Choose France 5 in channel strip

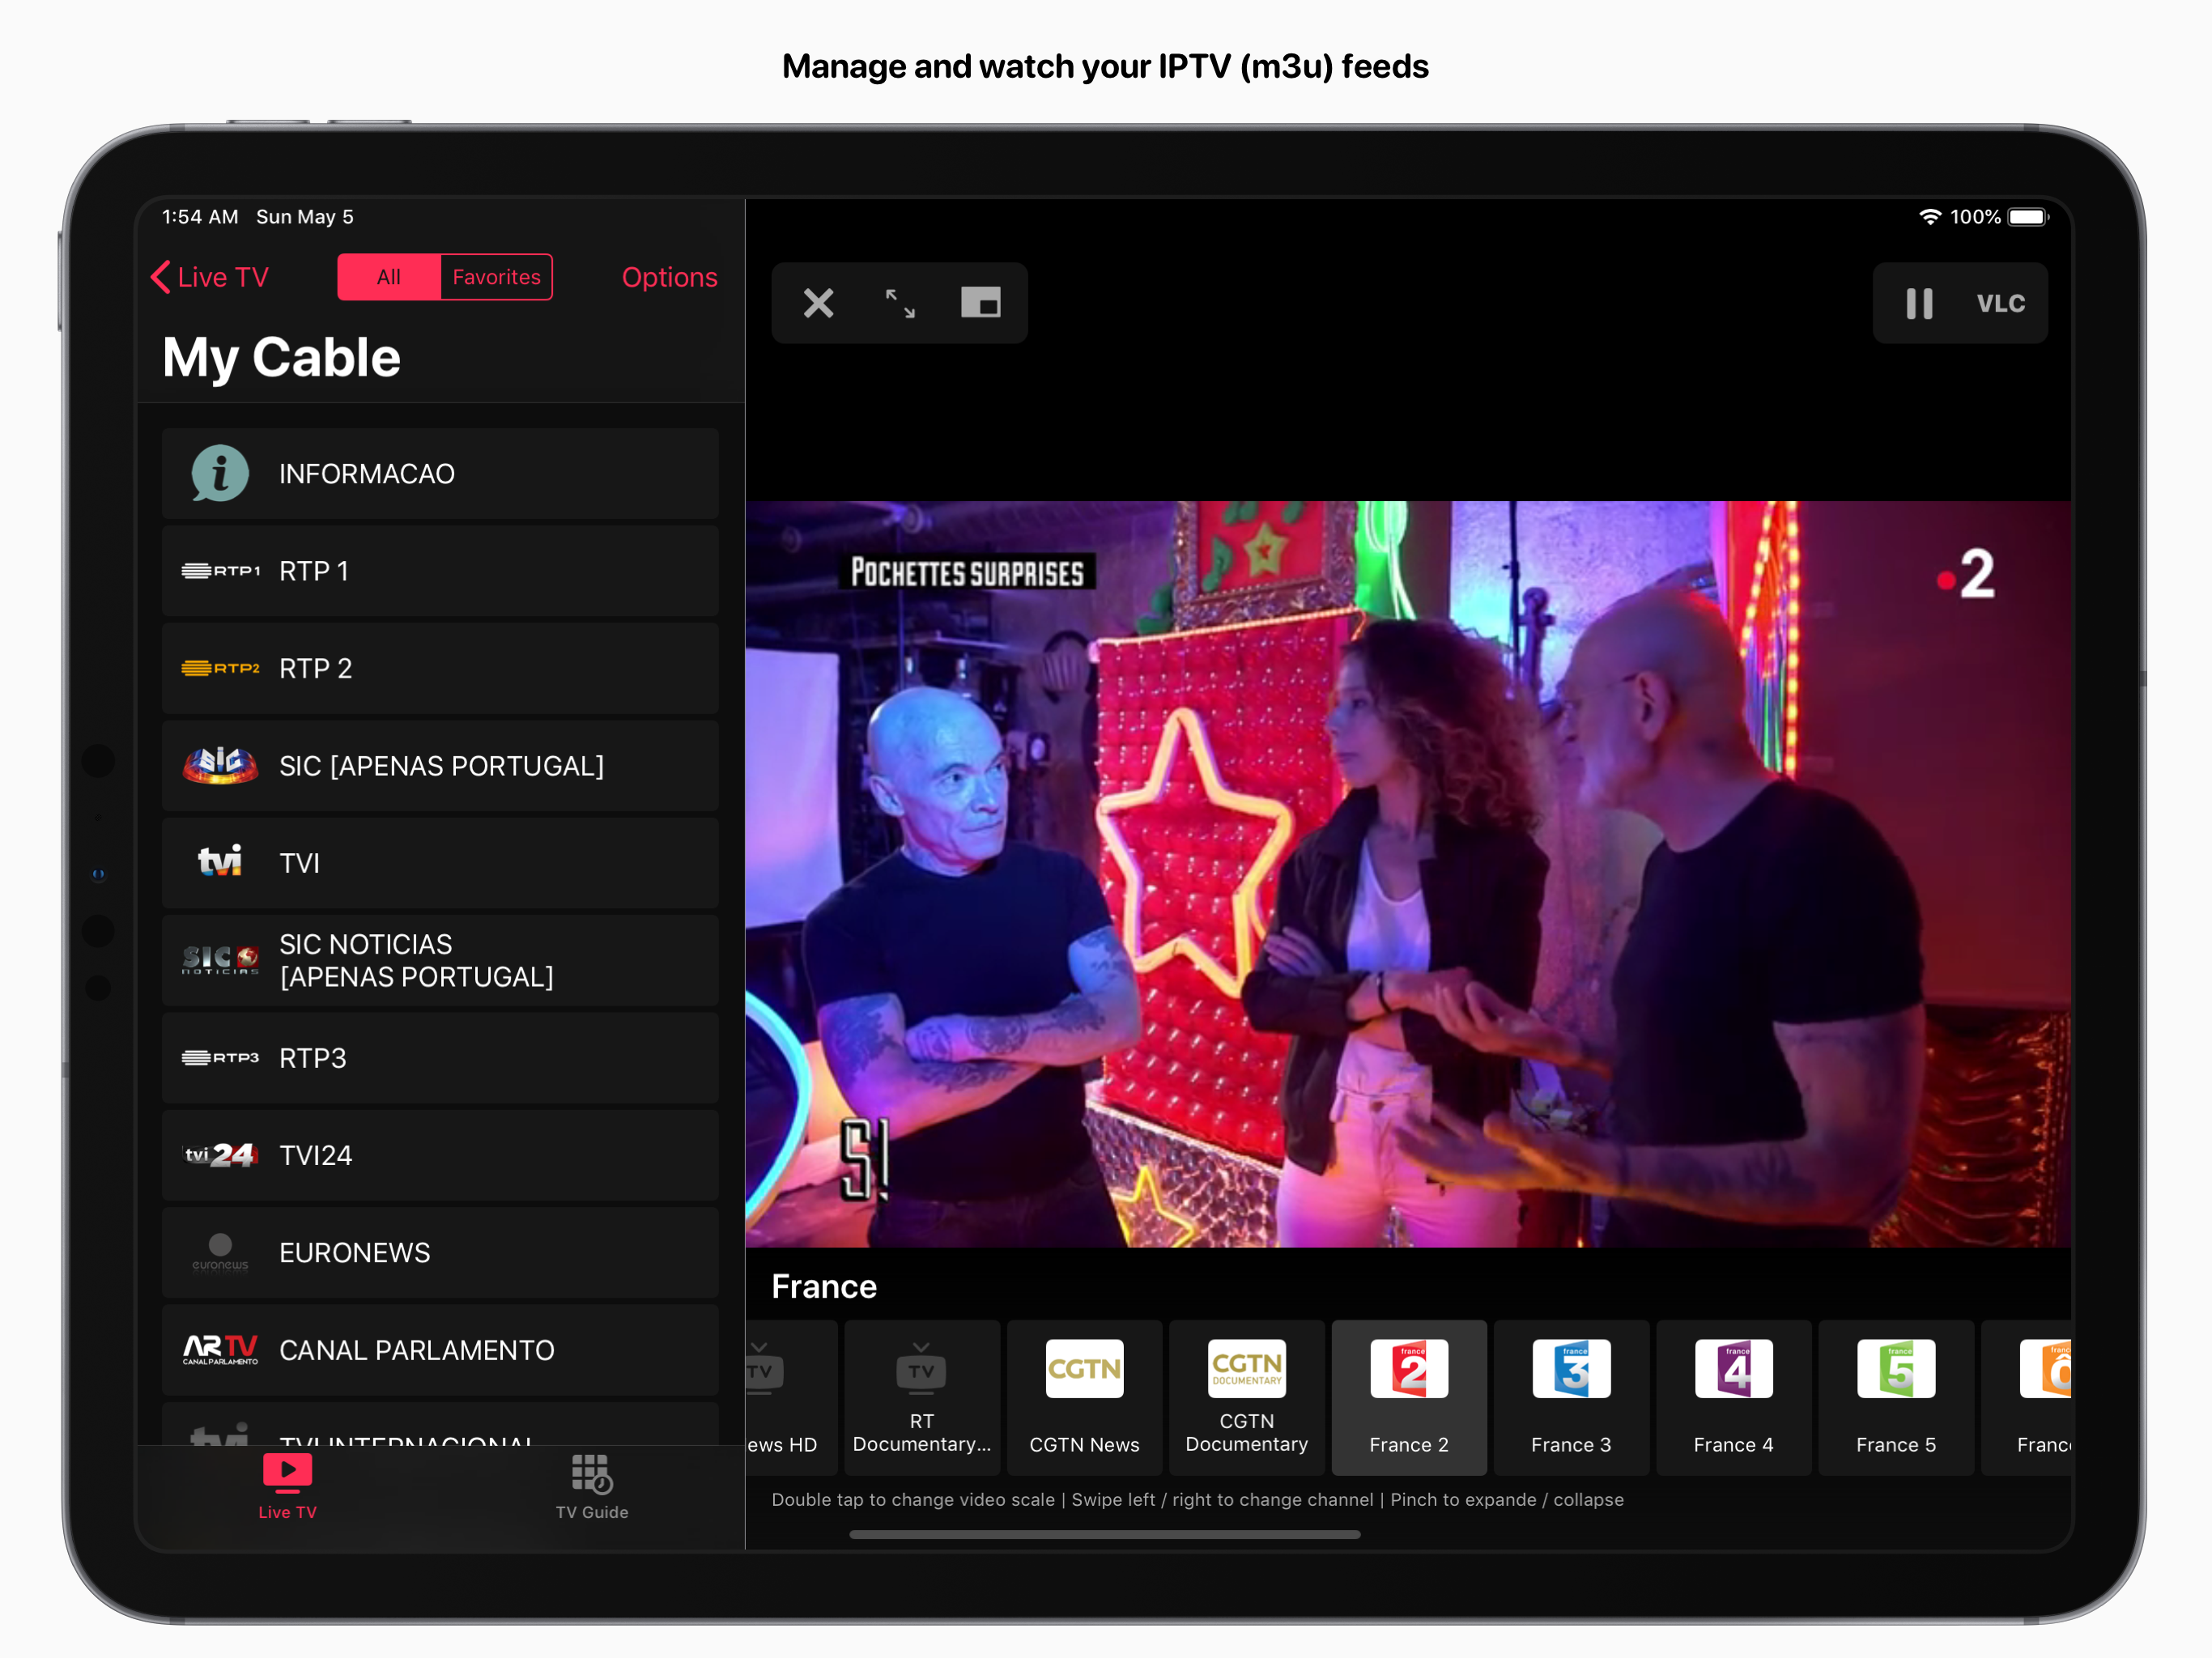tap(1895, 1396)
